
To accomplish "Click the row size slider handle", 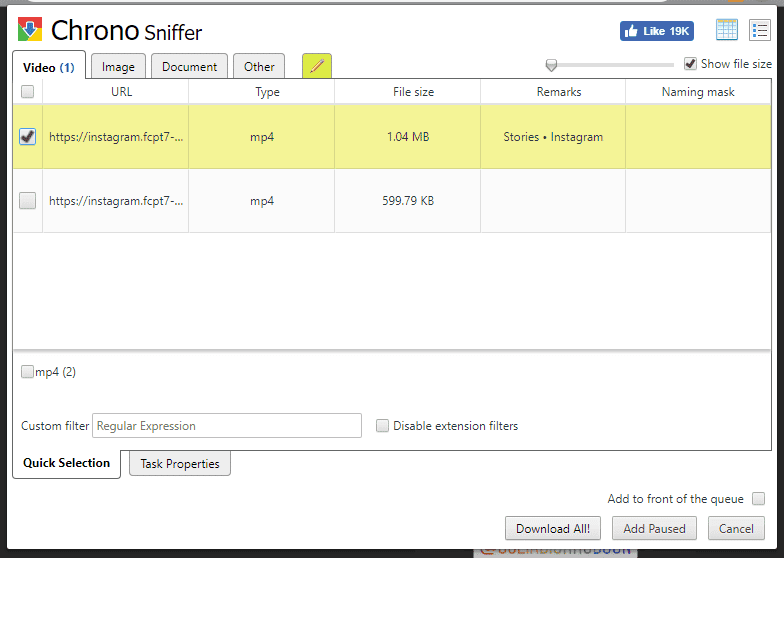I will tap(551, 65).
